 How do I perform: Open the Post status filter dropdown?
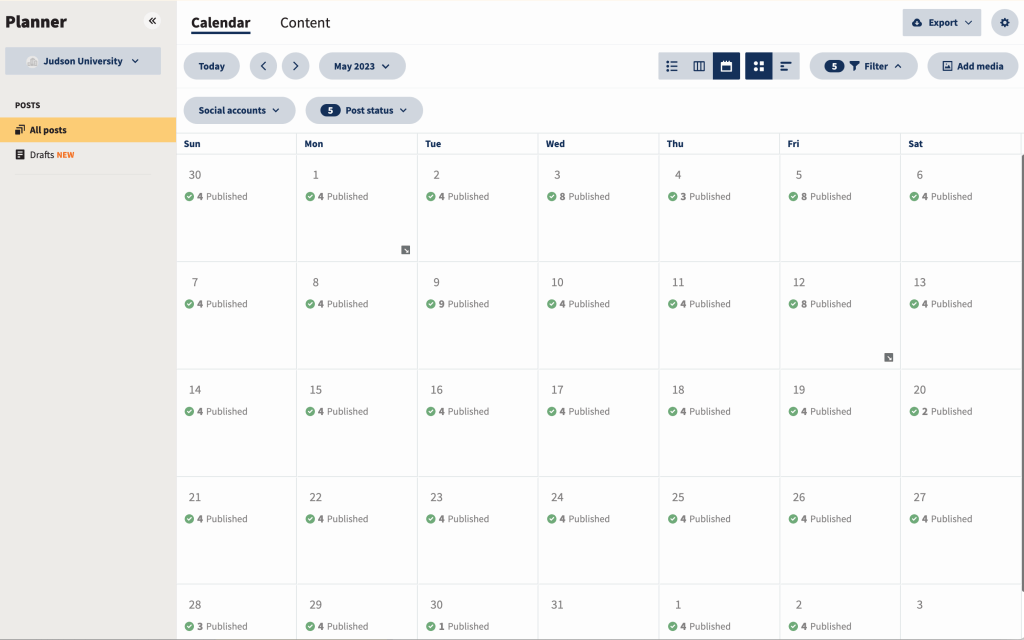pos(364,110)
